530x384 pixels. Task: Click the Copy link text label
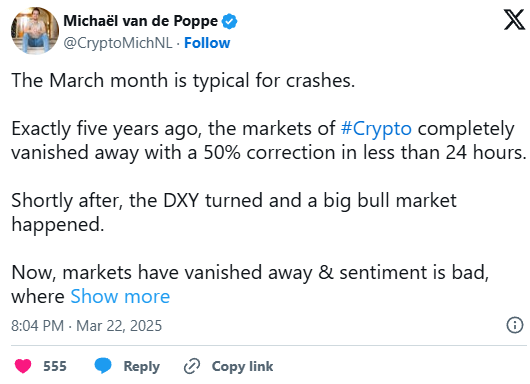242,366
